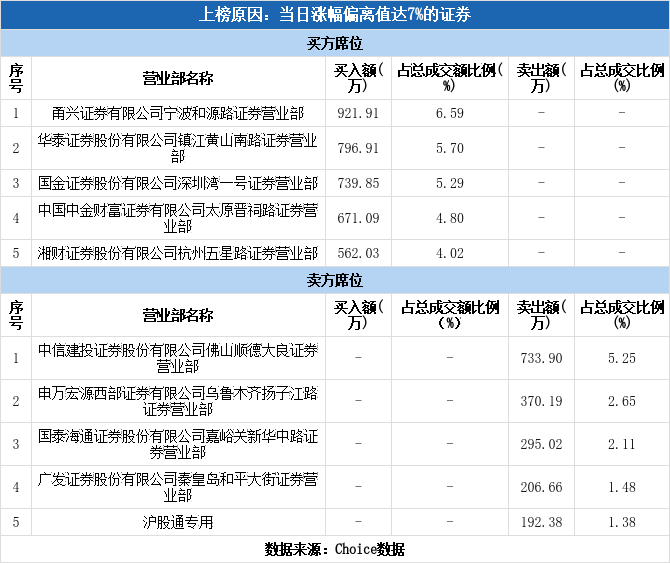Click percentage value 5.29
This screenshot has width=670, height=563.
click(450, 183)
